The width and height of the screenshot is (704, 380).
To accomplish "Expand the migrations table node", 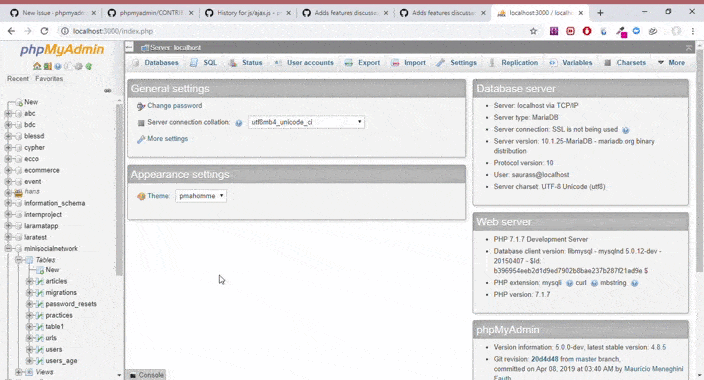I will [29, 293].
